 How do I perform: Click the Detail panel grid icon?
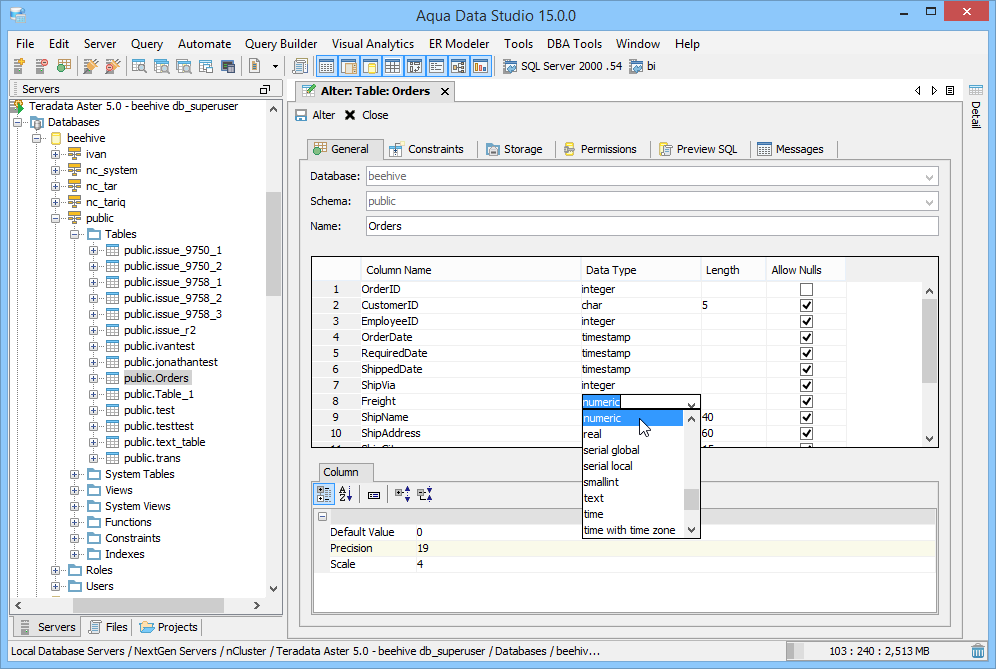(x=976, y=90)
